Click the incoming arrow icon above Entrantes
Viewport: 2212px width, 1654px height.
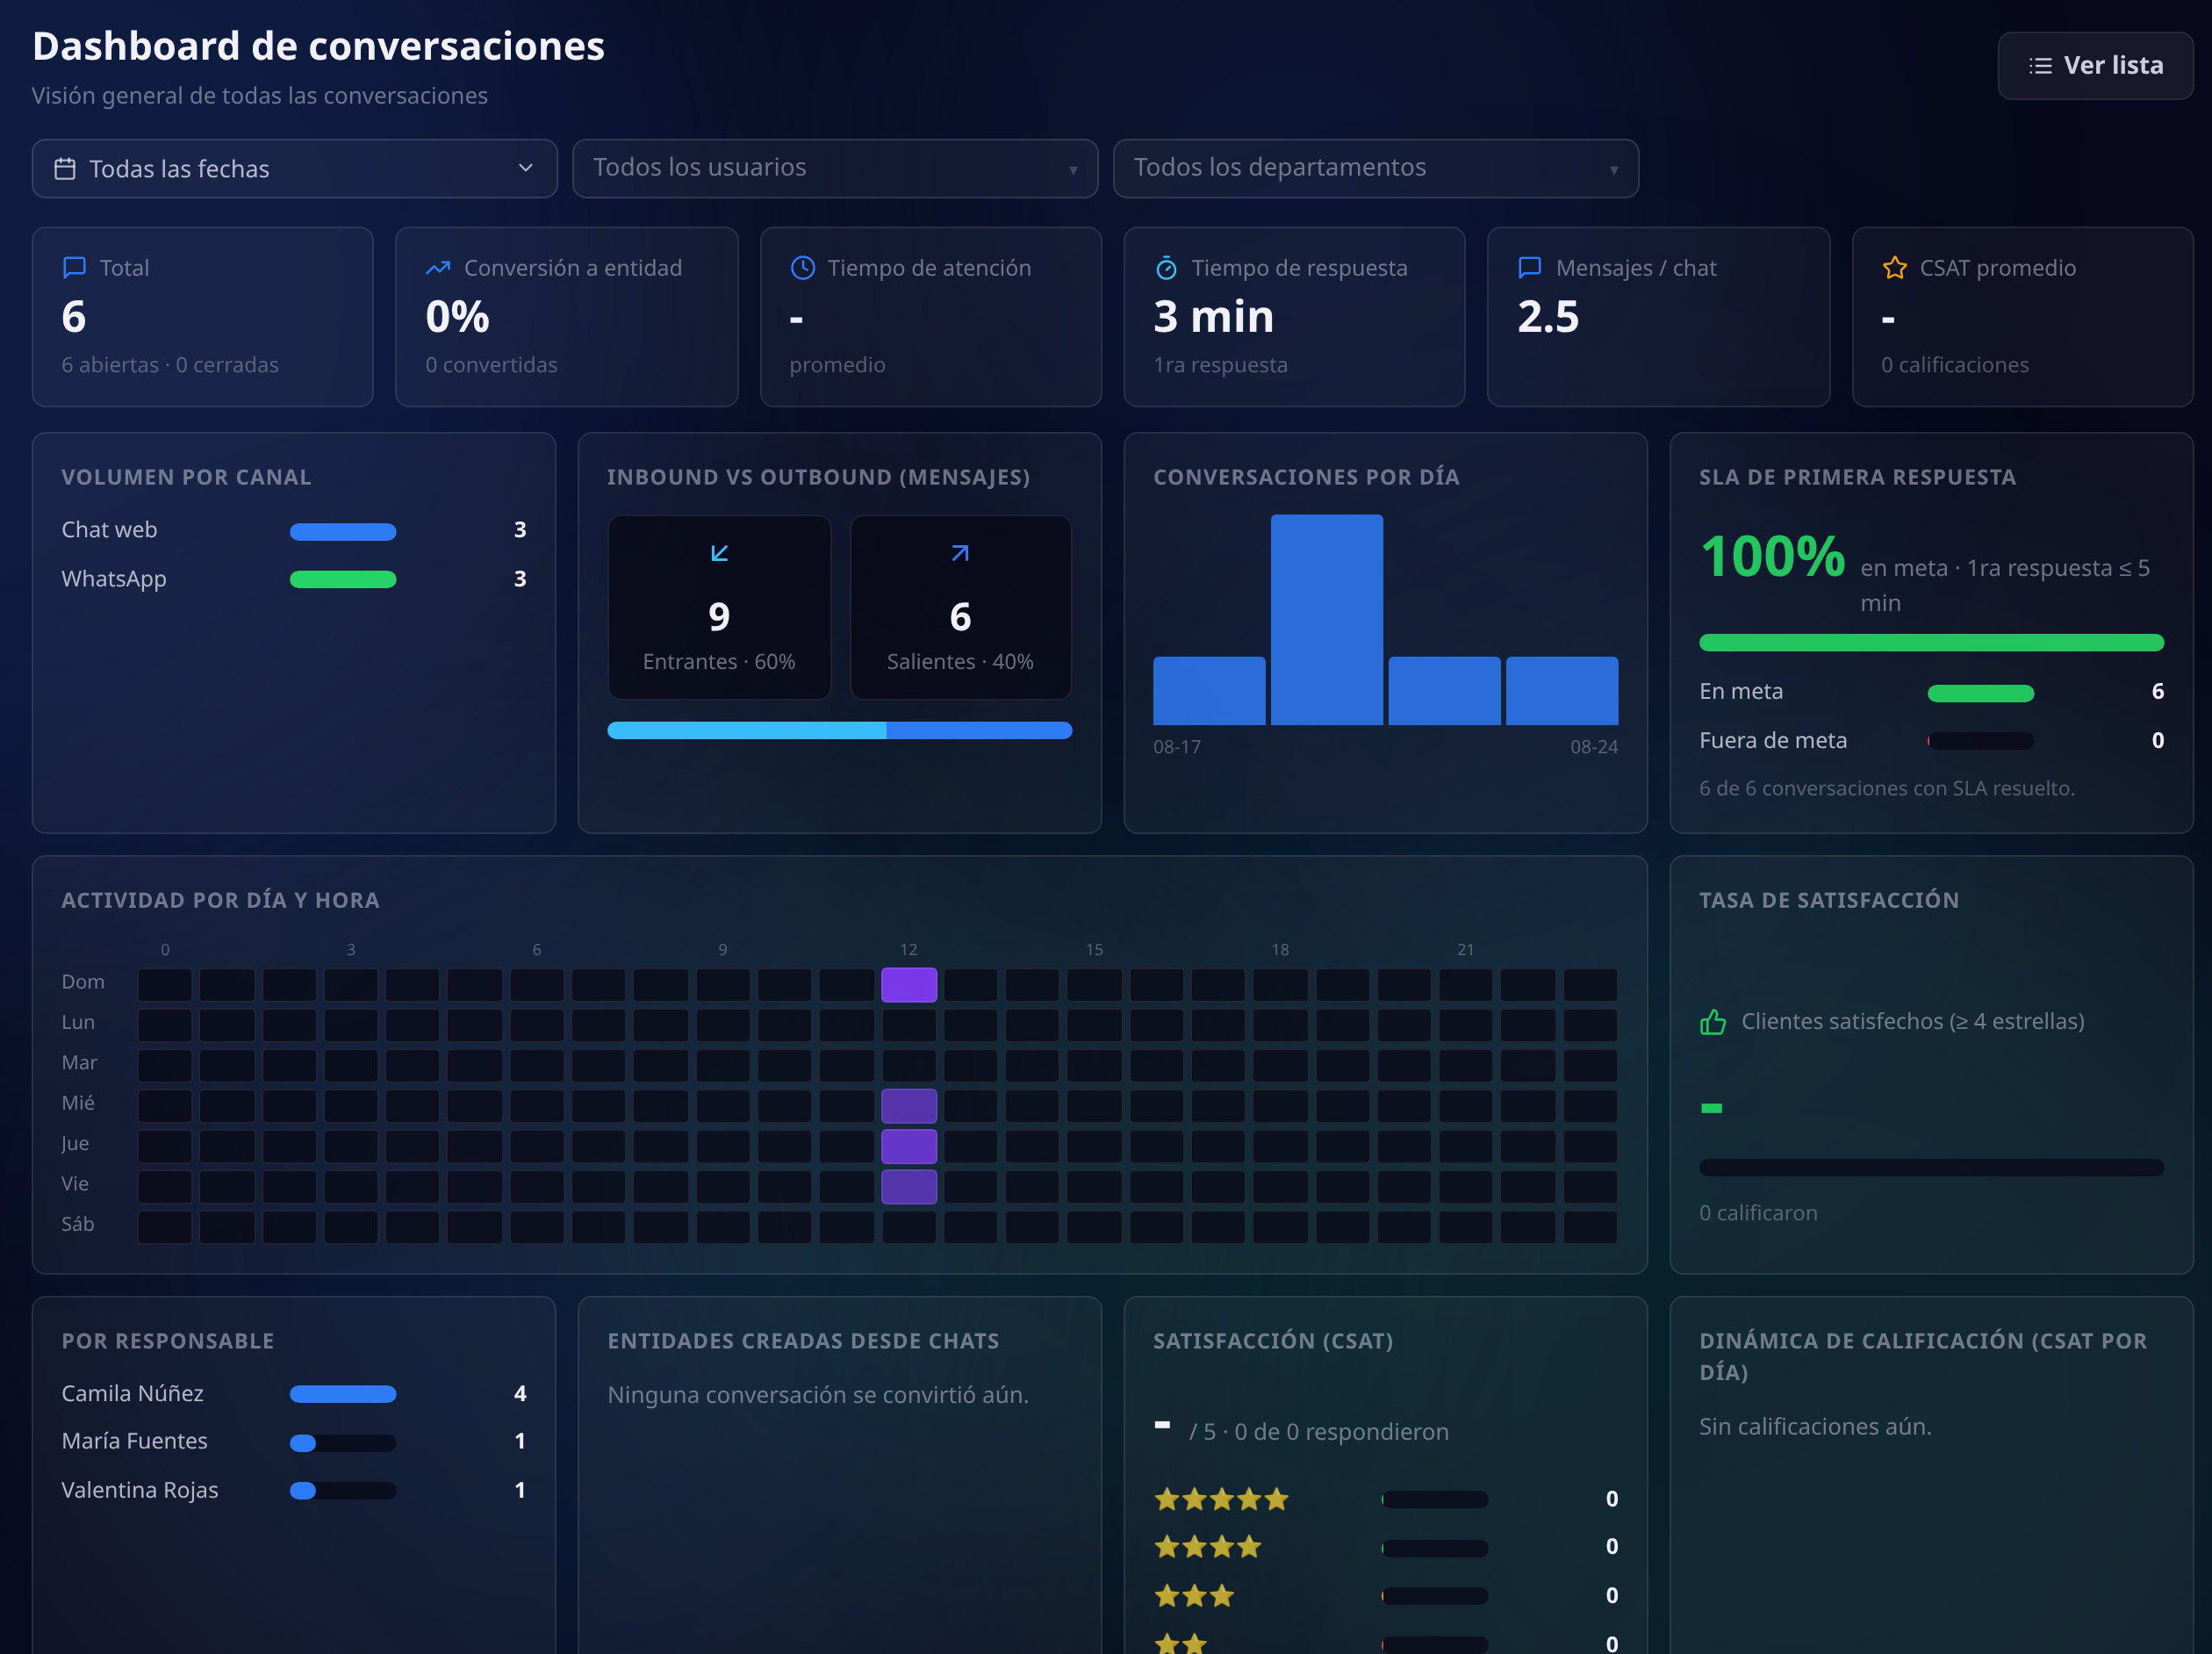coord(719,553)
